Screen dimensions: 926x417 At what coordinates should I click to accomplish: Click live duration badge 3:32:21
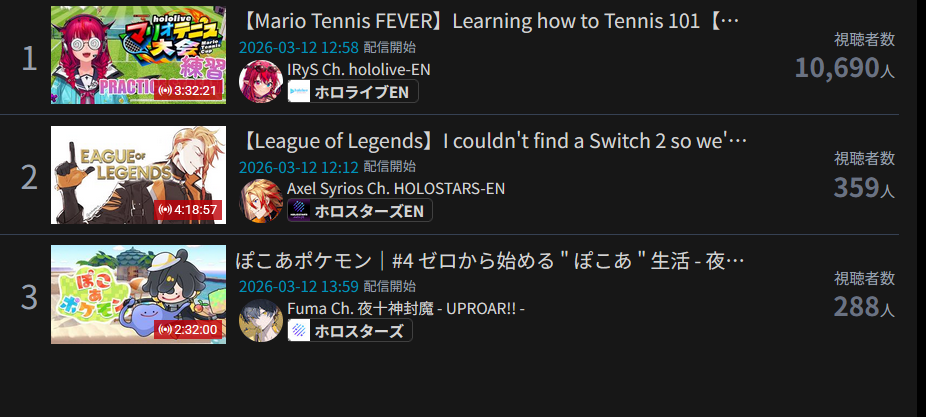click(x=188, y=90)
